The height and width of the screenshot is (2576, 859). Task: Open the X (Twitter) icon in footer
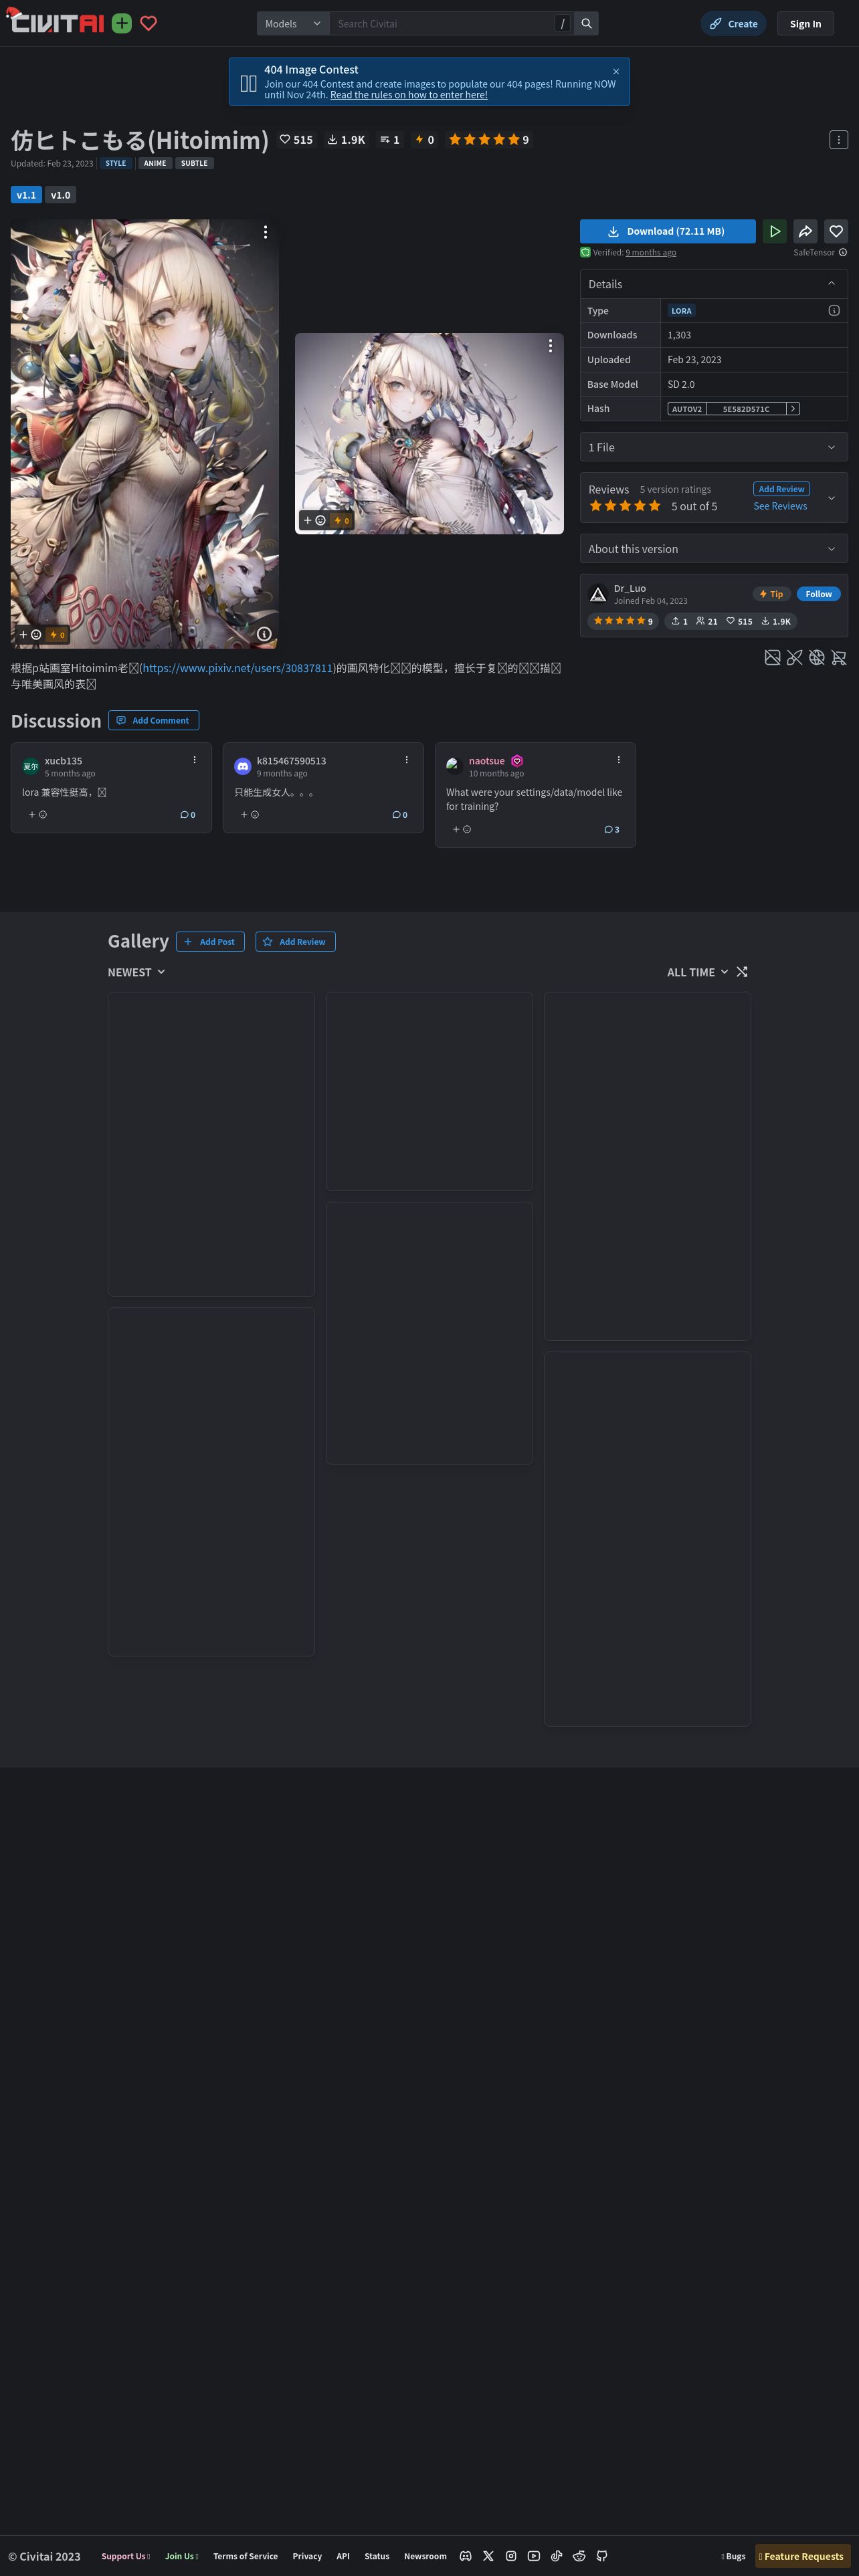point(488,2556)
